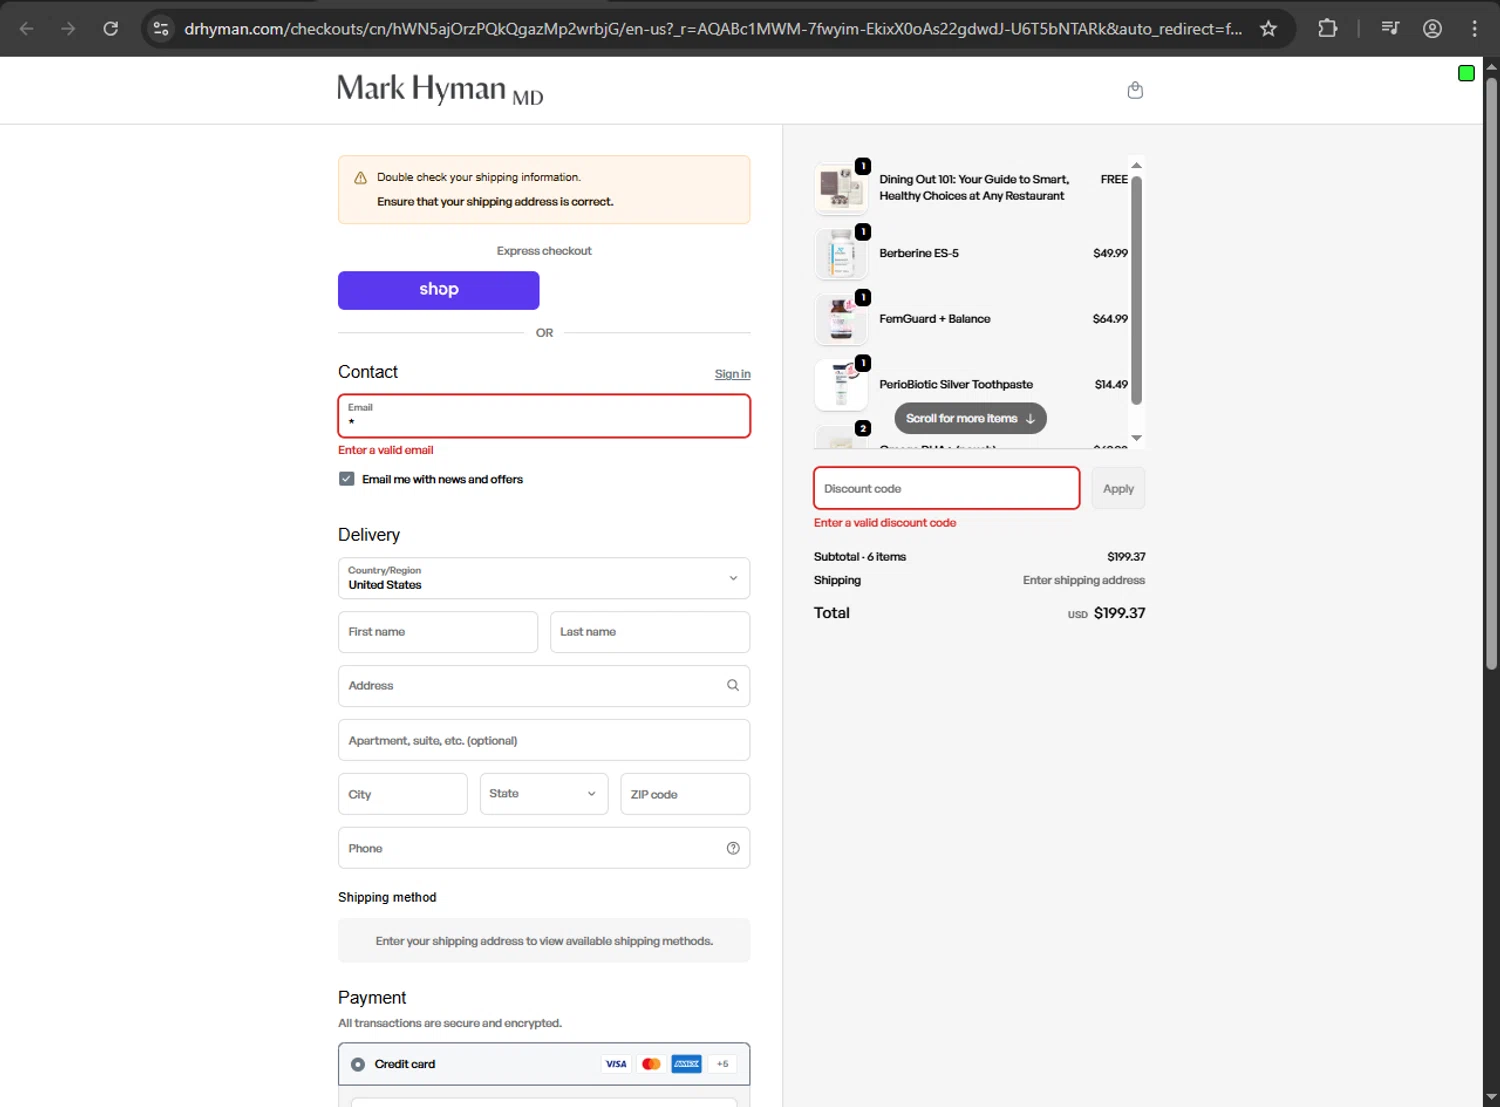
Task: Open the browser extensions puzzle icon
Action: [x=1327, y=28]
